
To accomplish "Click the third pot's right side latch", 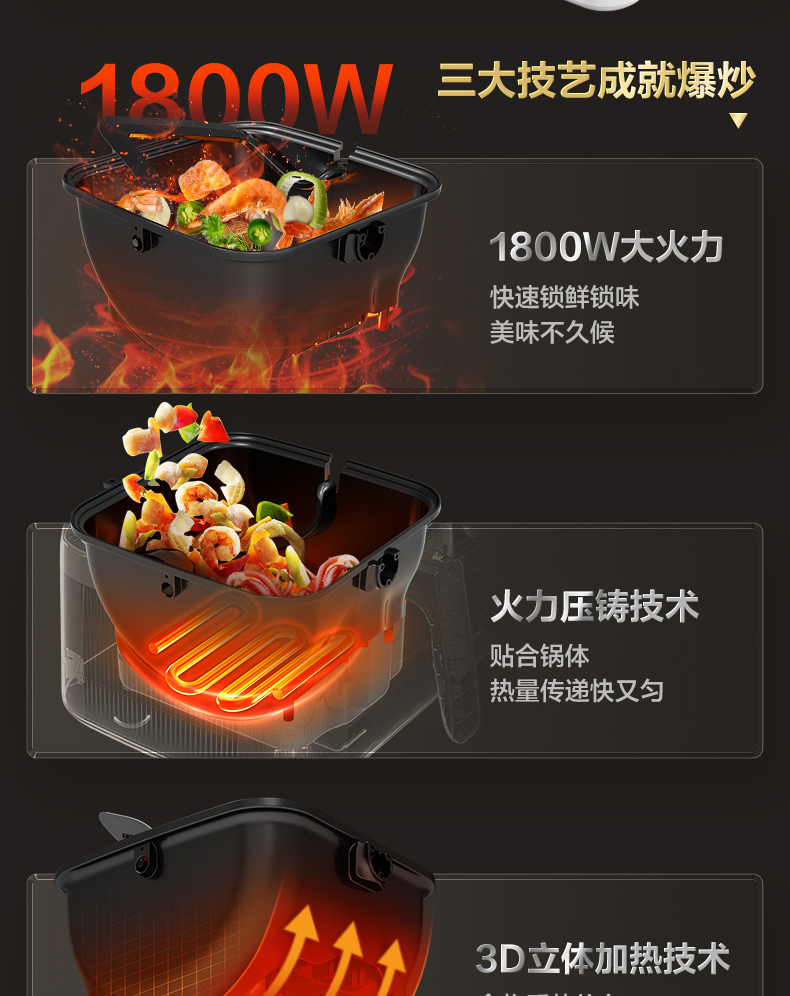I will (369, 866).
